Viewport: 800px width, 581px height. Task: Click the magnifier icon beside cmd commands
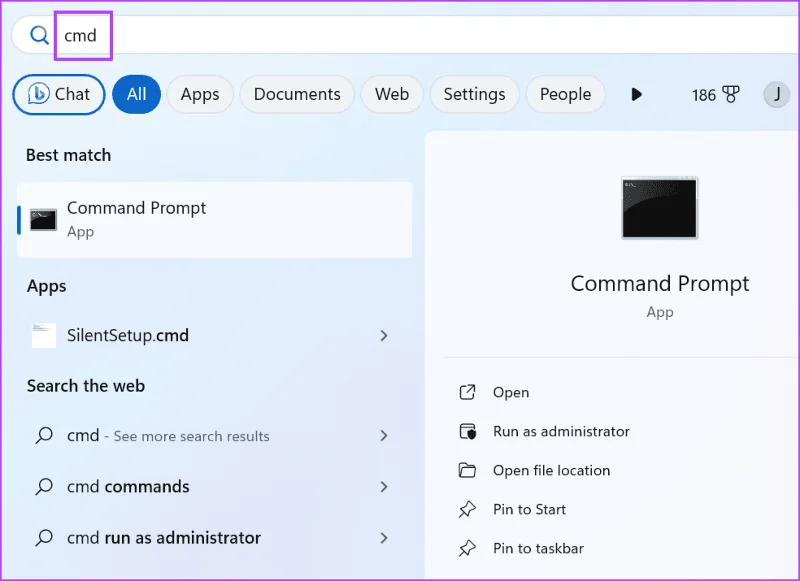click(44, 487)
